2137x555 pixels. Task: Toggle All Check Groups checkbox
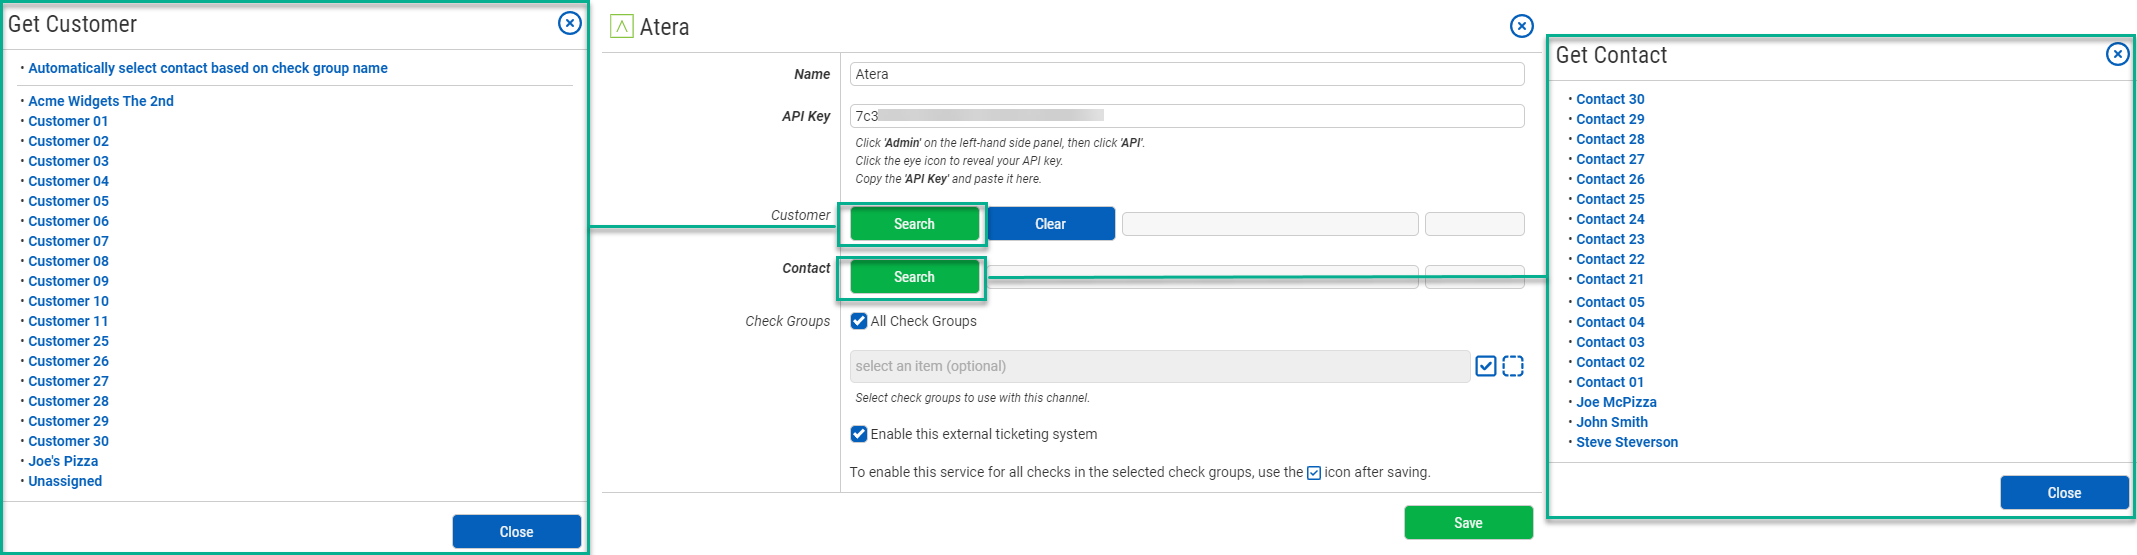pyautogui.click(x=859, y=321)
